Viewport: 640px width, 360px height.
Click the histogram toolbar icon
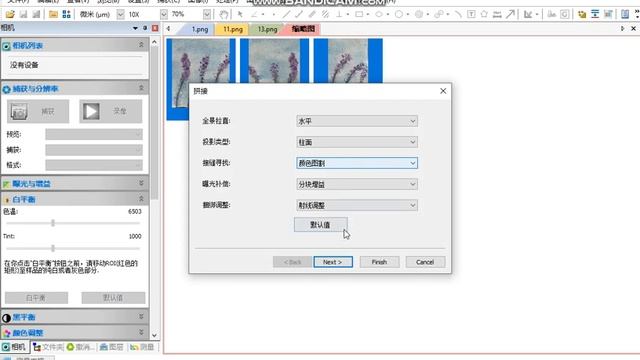click(552, 14)
